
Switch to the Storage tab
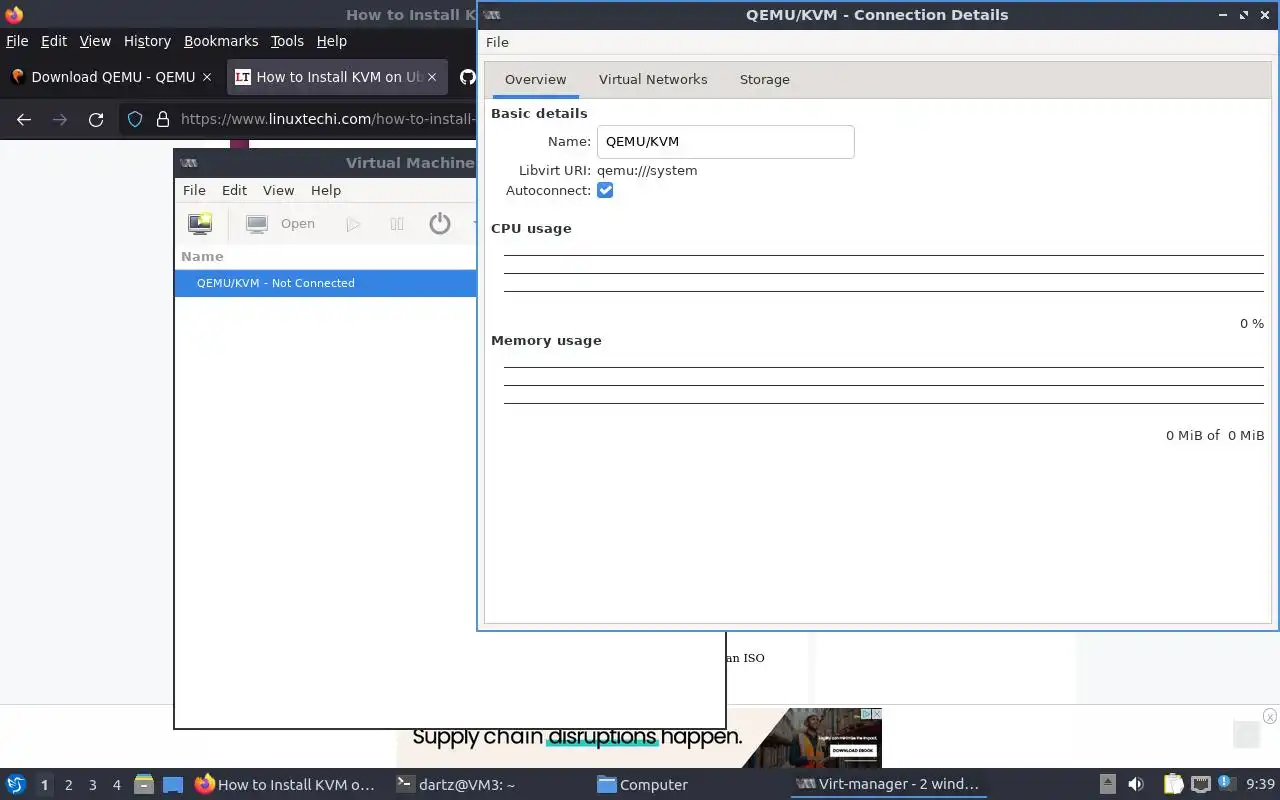click(764, 79)
